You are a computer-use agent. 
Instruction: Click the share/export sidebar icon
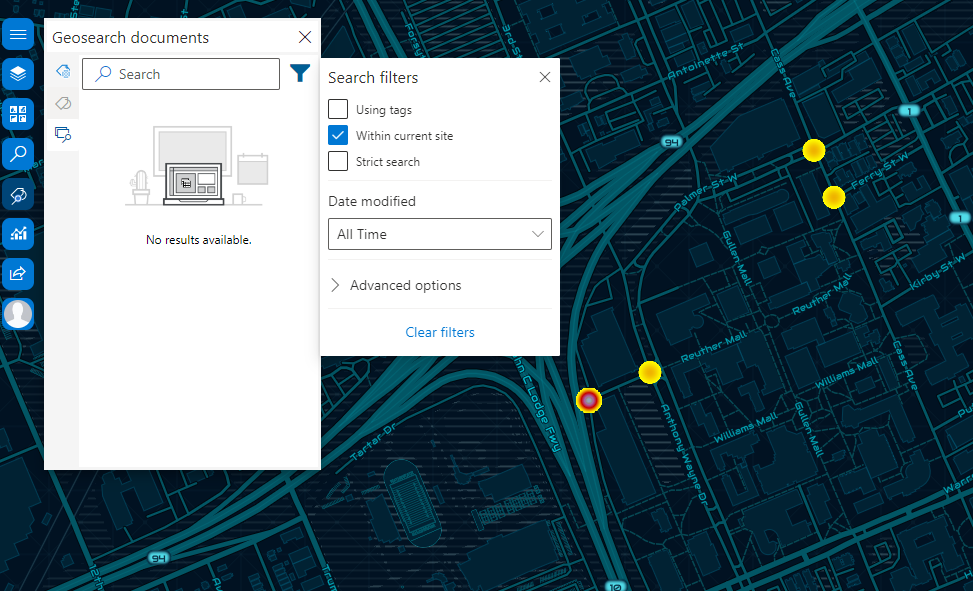pos(18,273)
